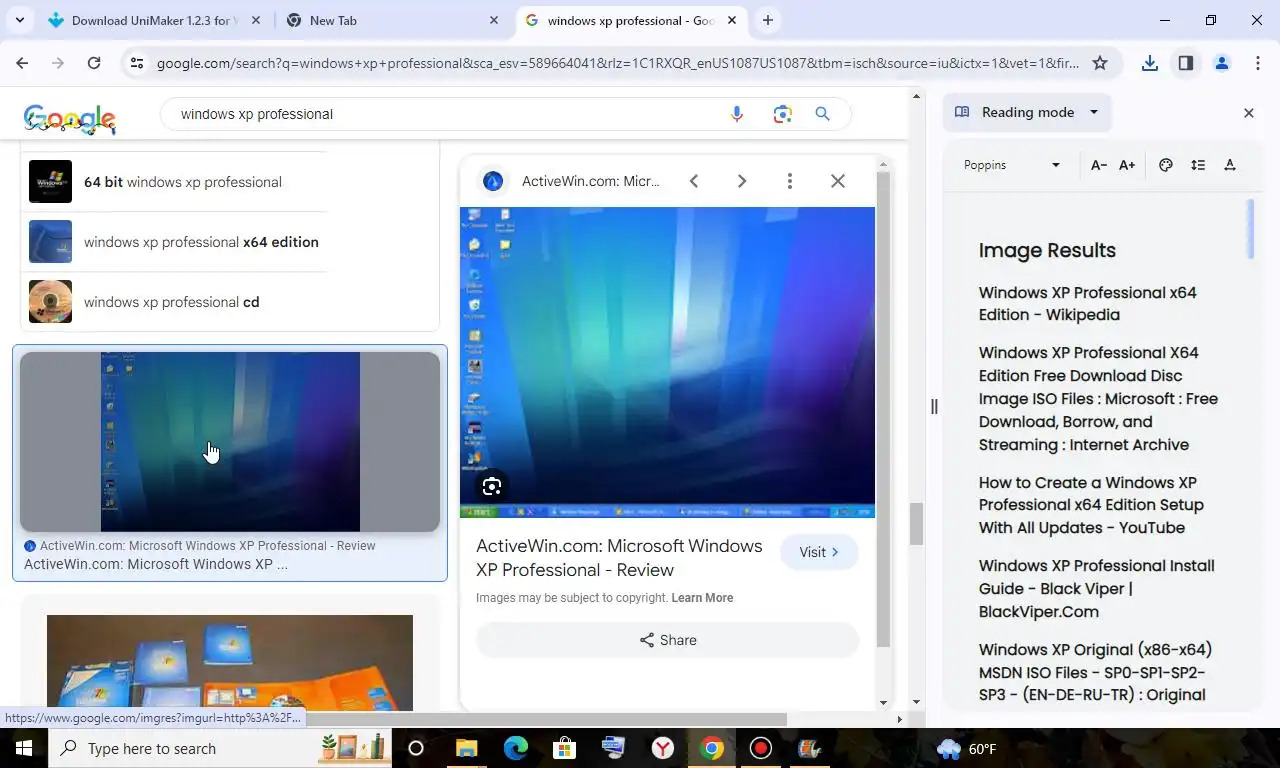Viewport: 1280px width, 768px height.
Task: Navigate back in browser
Action: pyautogui.click(x=22, y=63)
